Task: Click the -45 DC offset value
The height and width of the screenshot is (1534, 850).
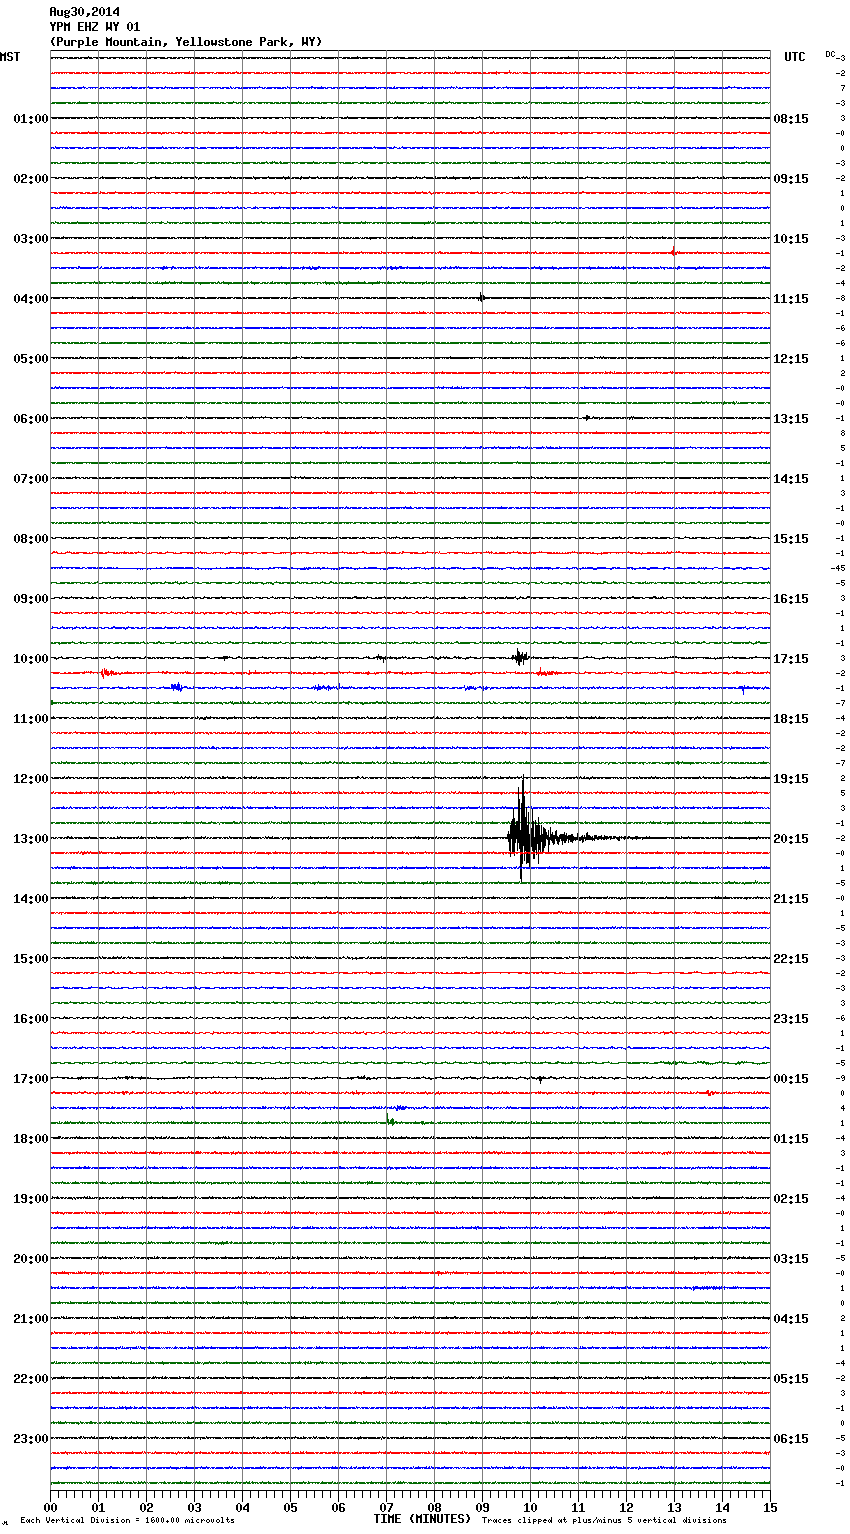Action: (838, 568)
